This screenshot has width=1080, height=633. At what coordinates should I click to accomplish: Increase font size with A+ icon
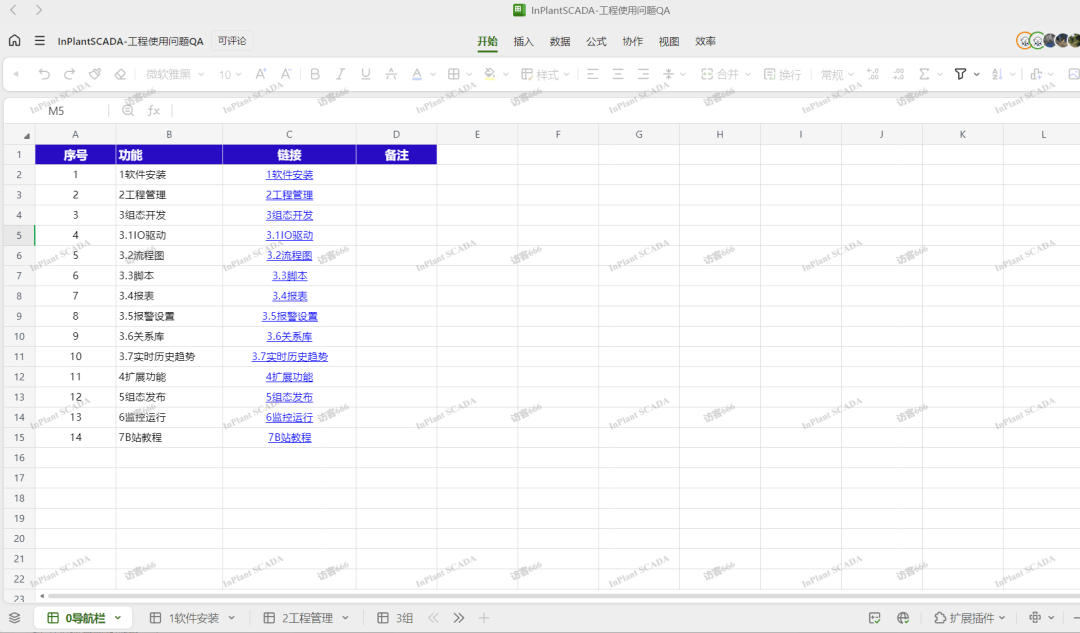click(x=261, y=74)
